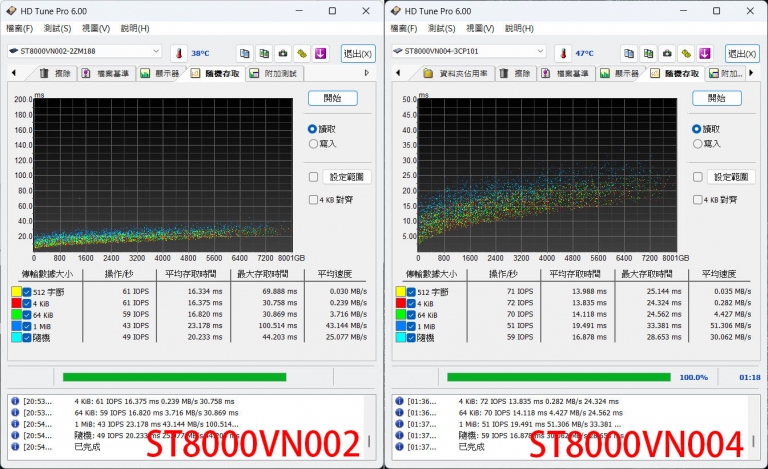Image resolution: width=768 pixels, height=469 pixels.
Task: Show earlier tabs with left arrow in ST8000VN004 window
Action: pos(398,72)
